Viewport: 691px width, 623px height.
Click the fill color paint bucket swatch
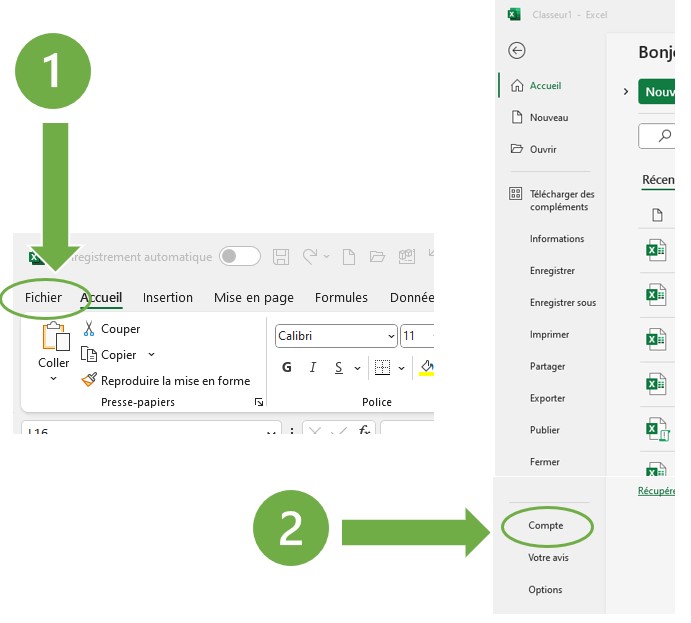427,367
